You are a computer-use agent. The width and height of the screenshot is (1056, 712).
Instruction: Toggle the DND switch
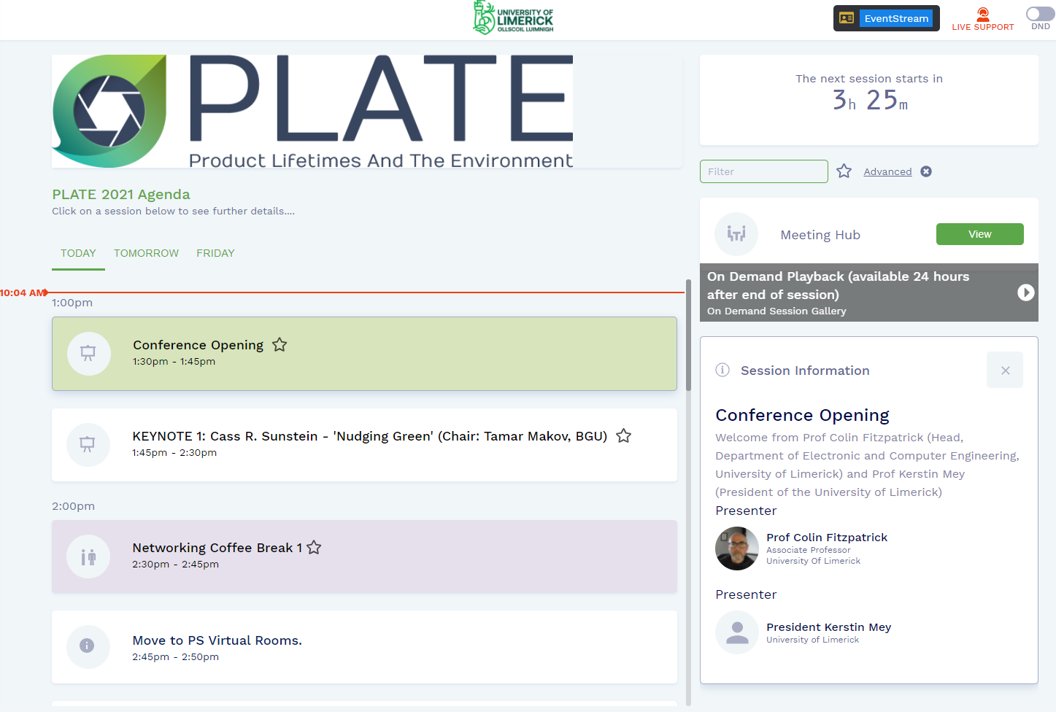click(1040, 13)
